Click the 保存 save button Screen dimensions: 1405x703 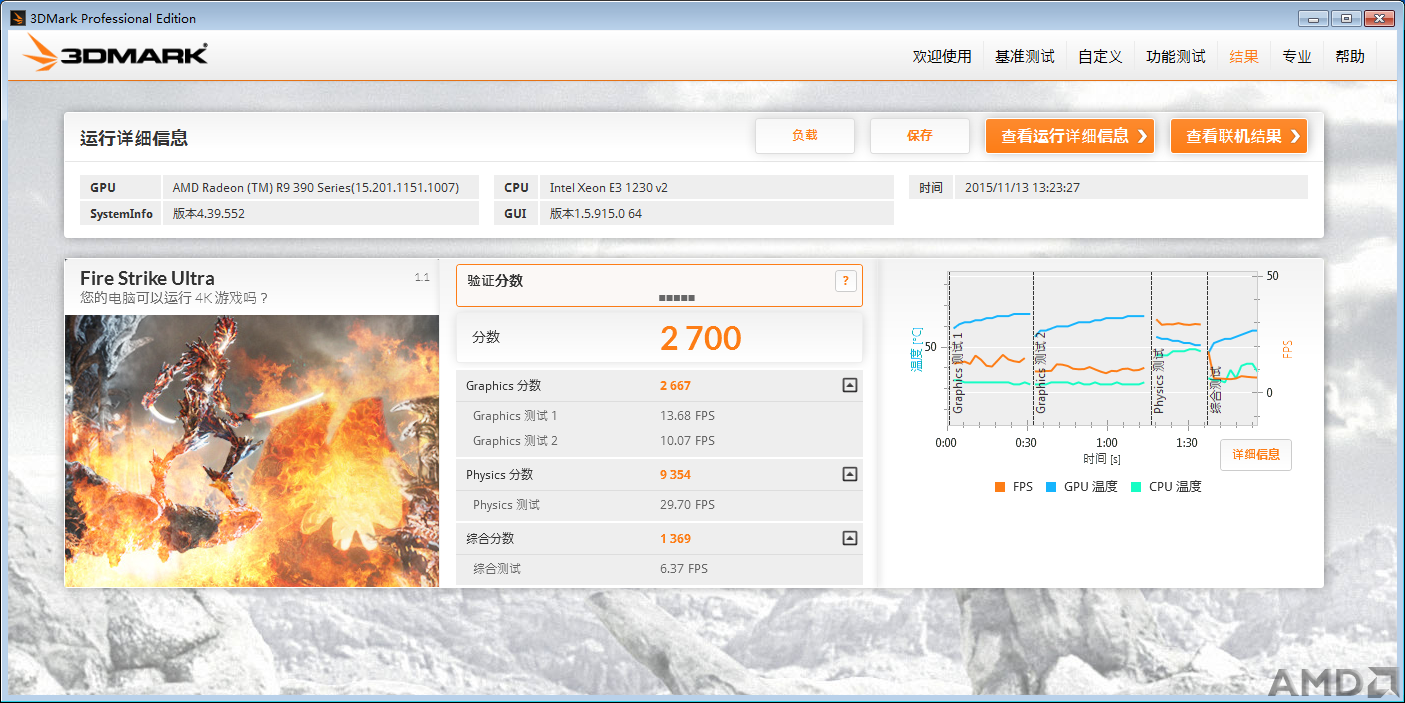point(920,136)
